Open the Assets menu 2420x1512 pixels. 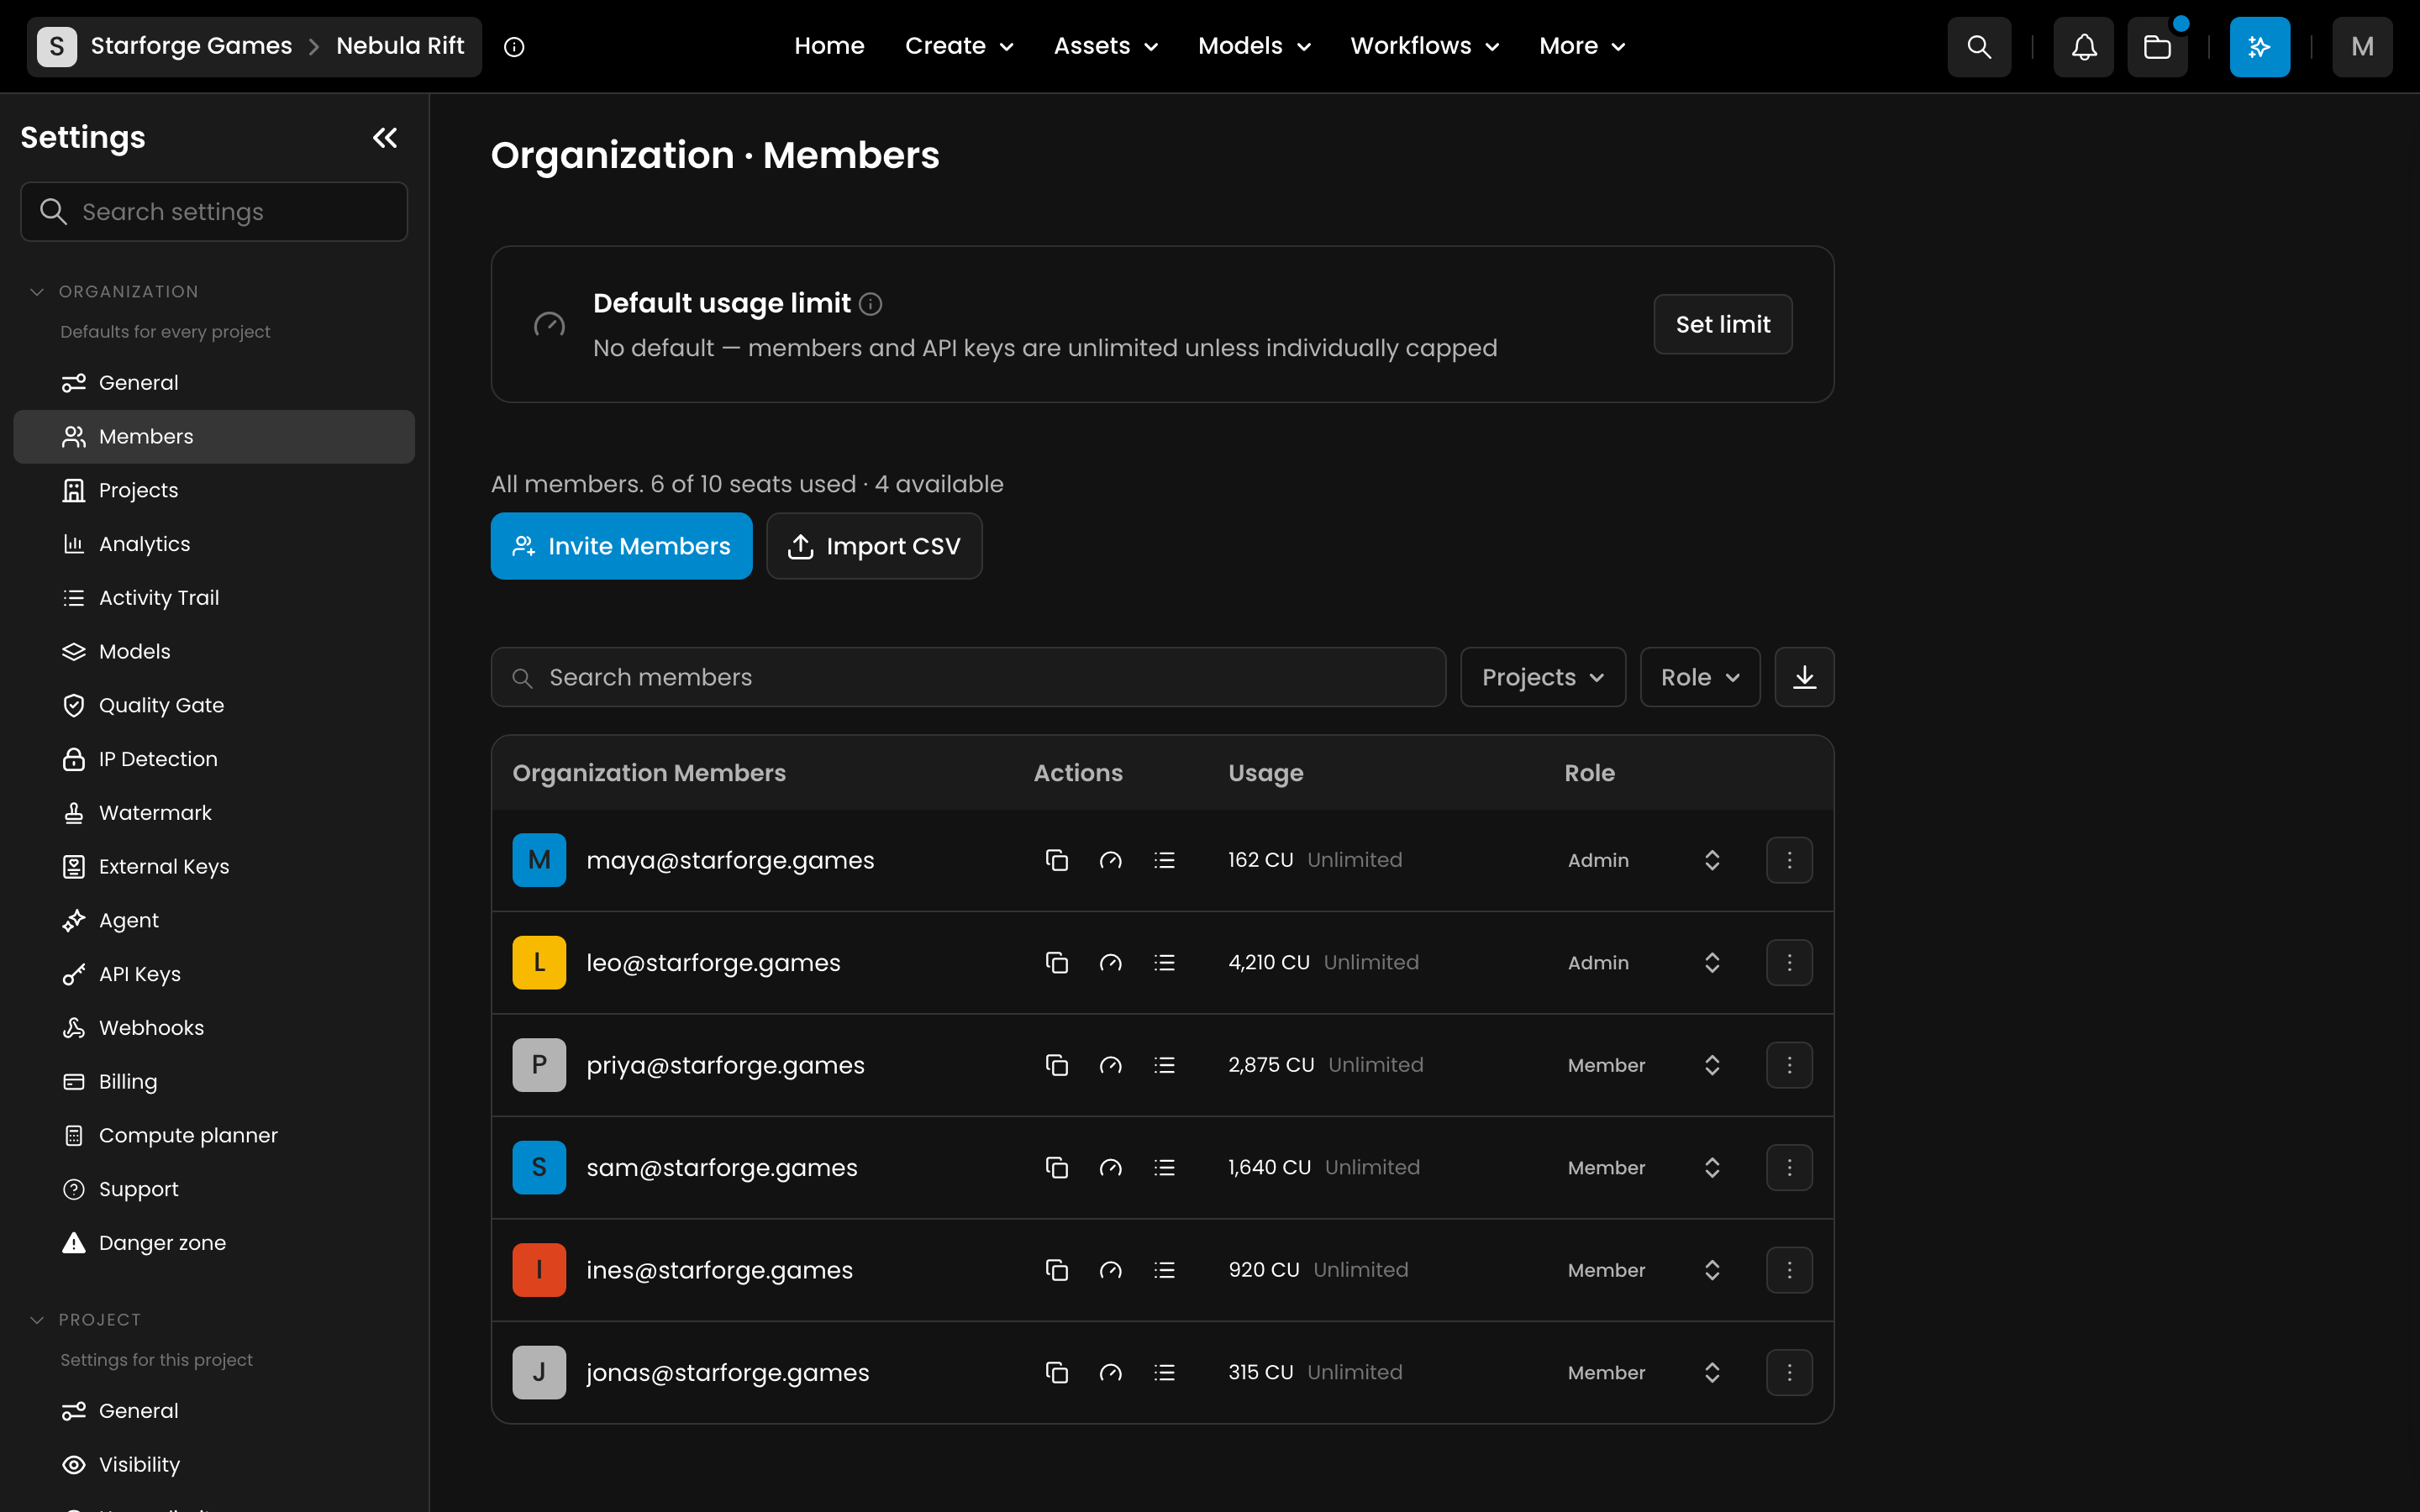point(1105,46)
